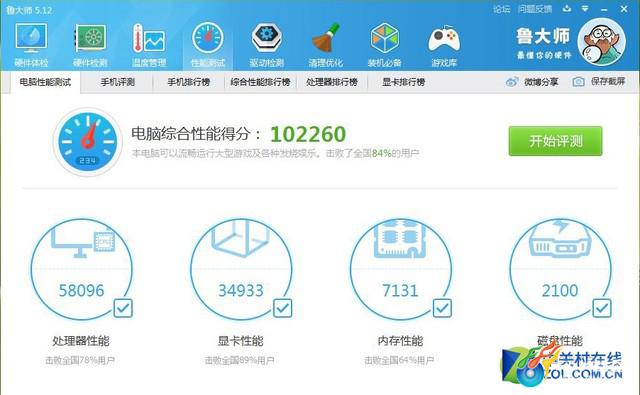640x395 pixels.
Task: Click the 电脑综合性能得分 heading
Action: 196,133
